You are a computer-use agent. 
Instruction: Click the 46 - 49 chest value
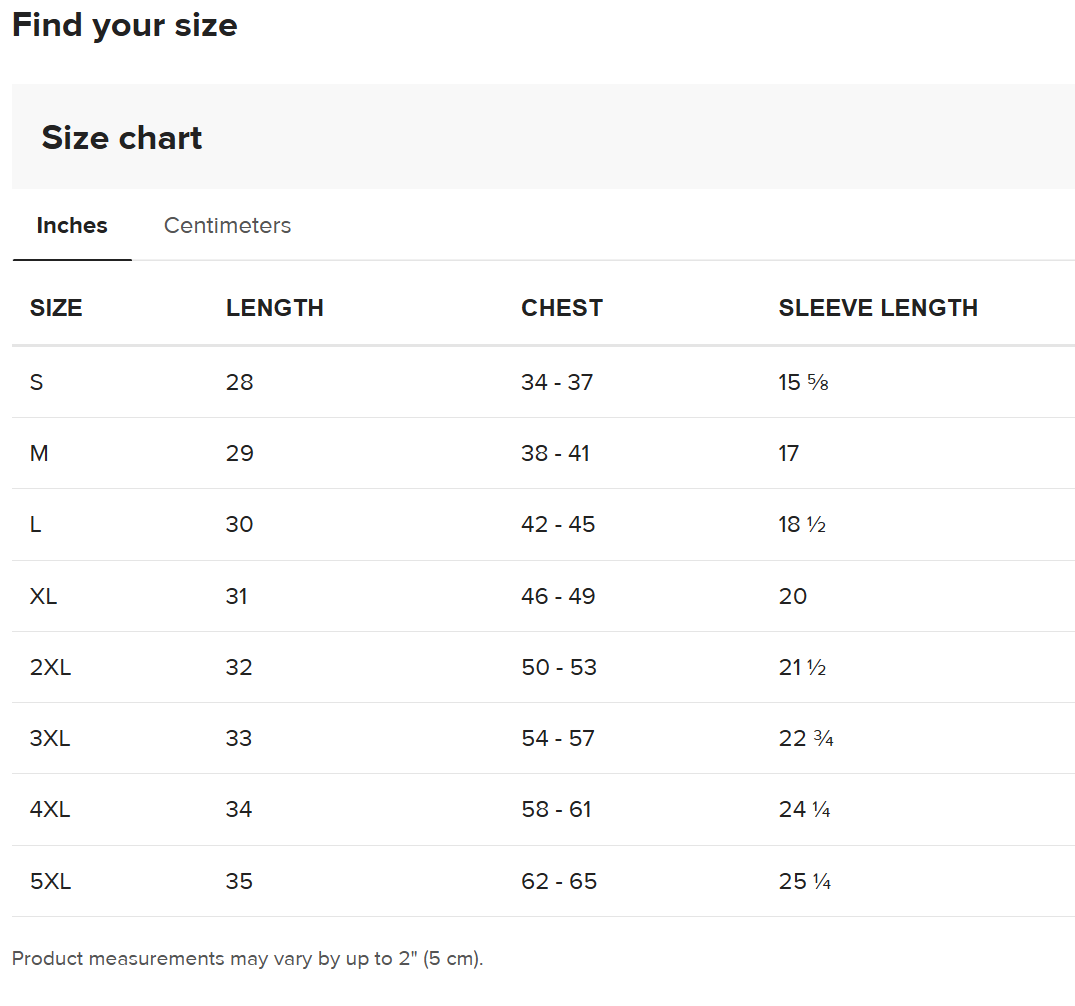(x=558, y=596)
